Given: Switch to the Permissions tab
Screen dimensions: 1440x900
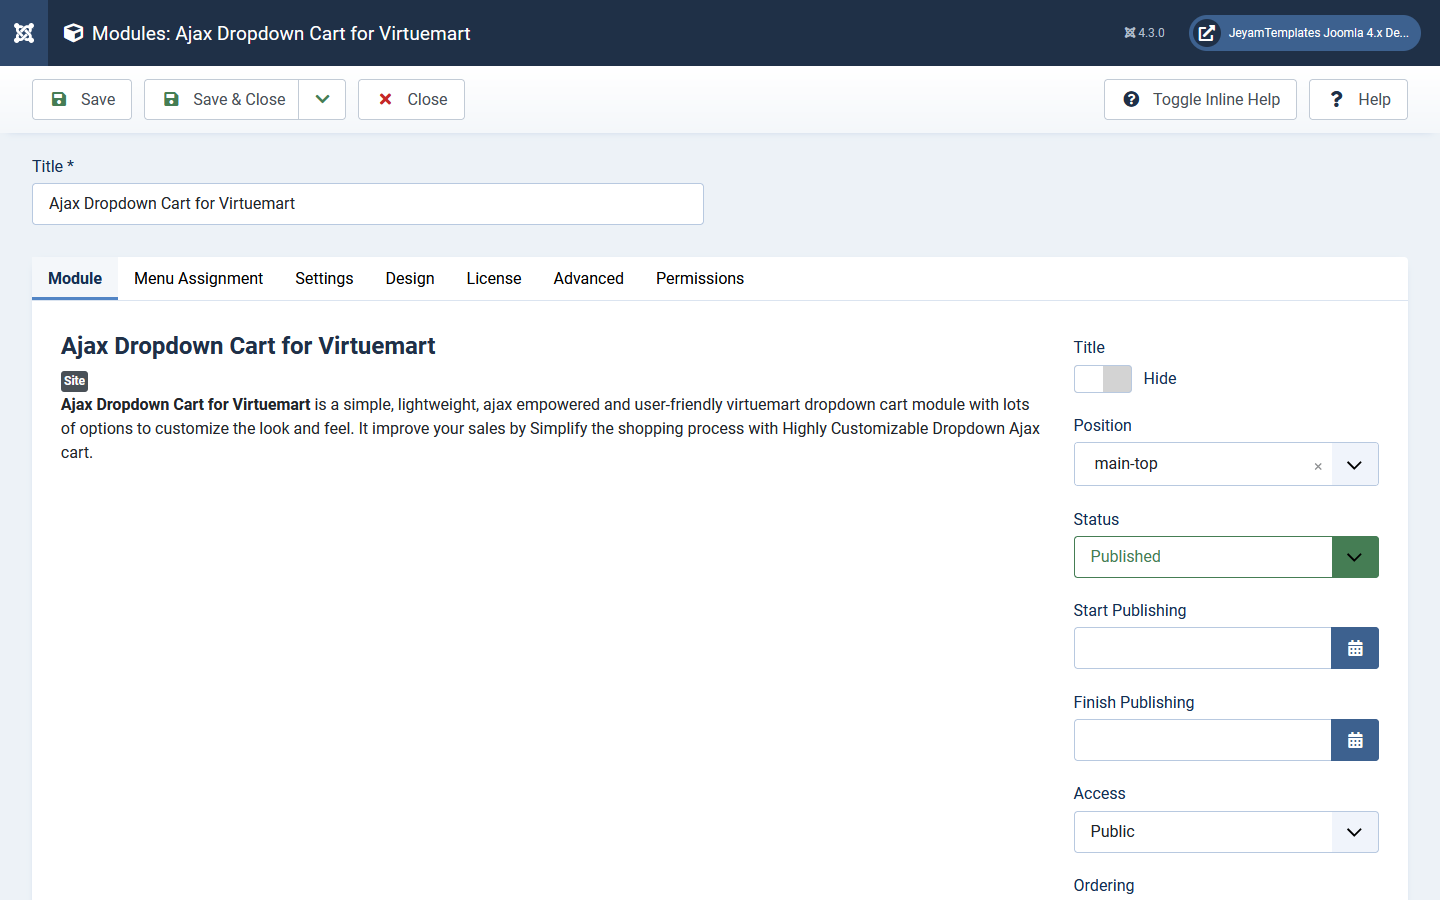Looking at the screenshot, I should point(700,278).
